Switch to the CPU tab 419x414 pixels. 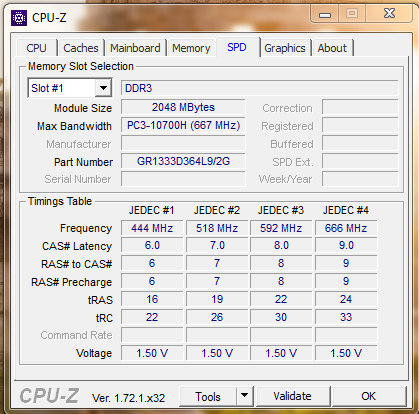tap(36, 48)
